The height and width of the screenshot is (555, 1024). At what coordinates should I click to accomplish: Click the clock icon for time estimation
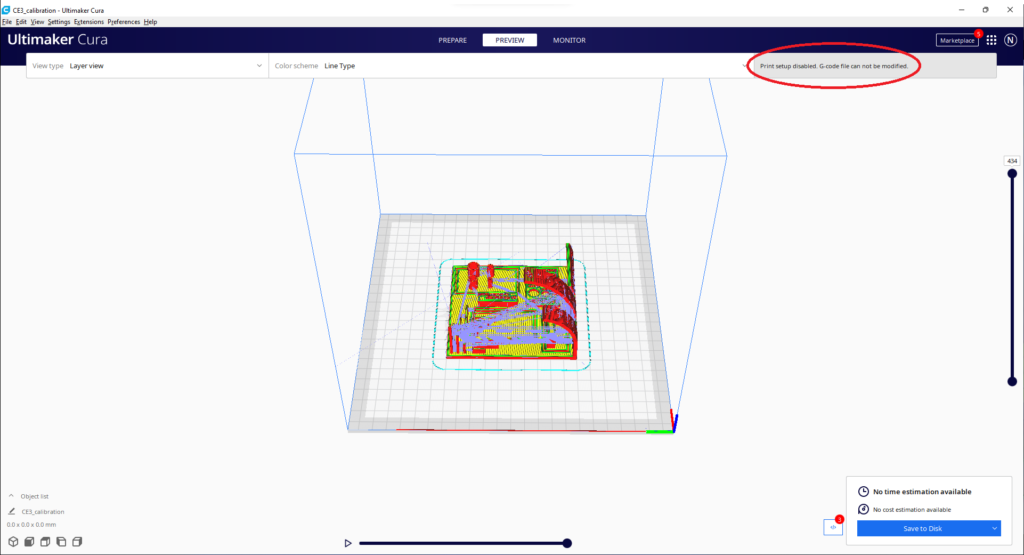pos(863,492)
